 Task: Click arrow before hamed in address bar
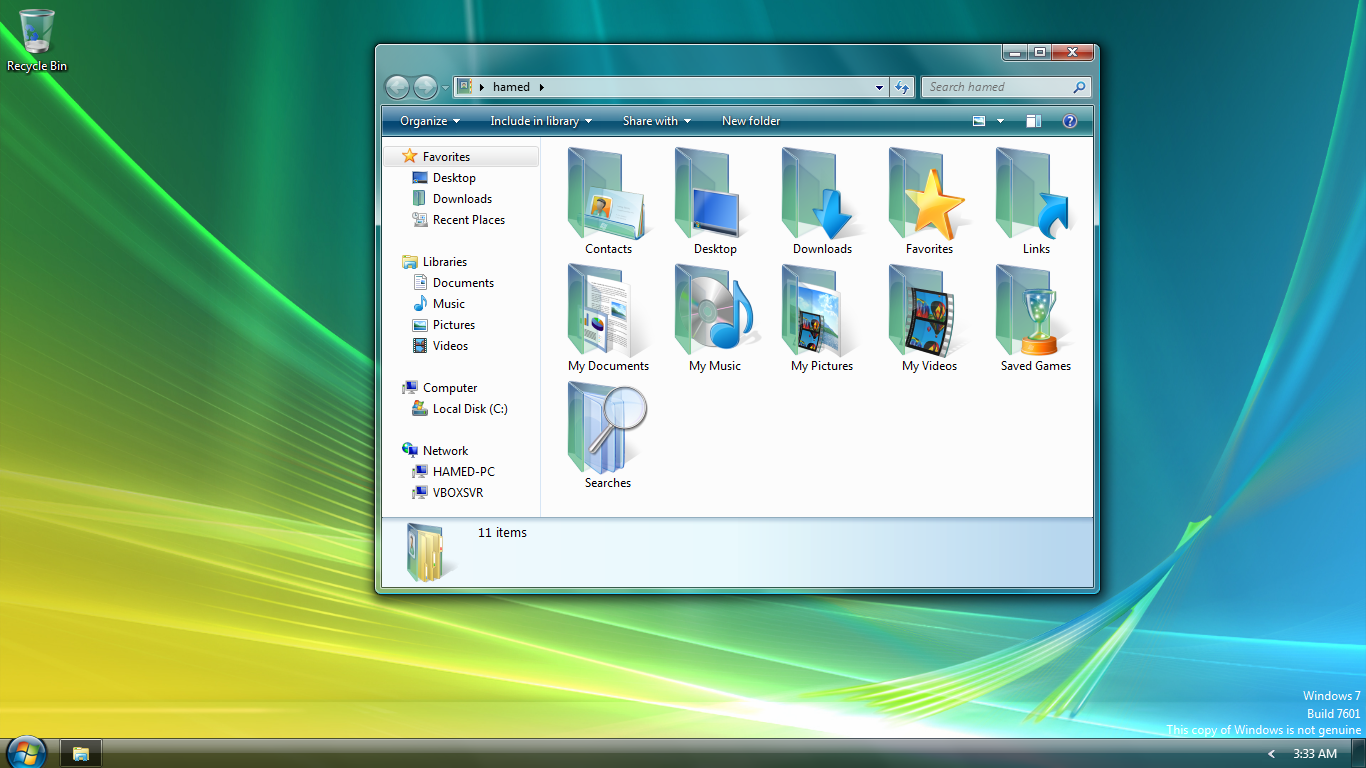point(482,87)
